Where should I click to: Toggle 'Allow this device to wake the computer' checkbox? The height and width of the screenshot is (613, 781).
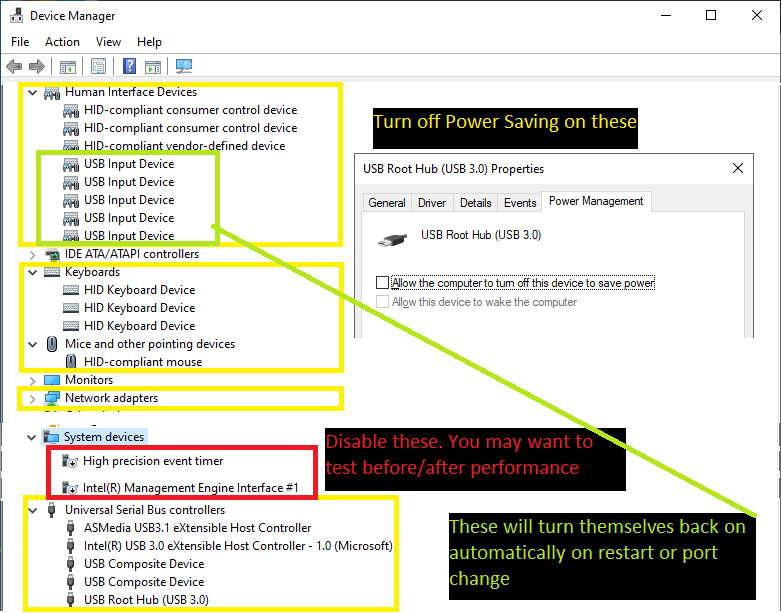coord(382,302)
